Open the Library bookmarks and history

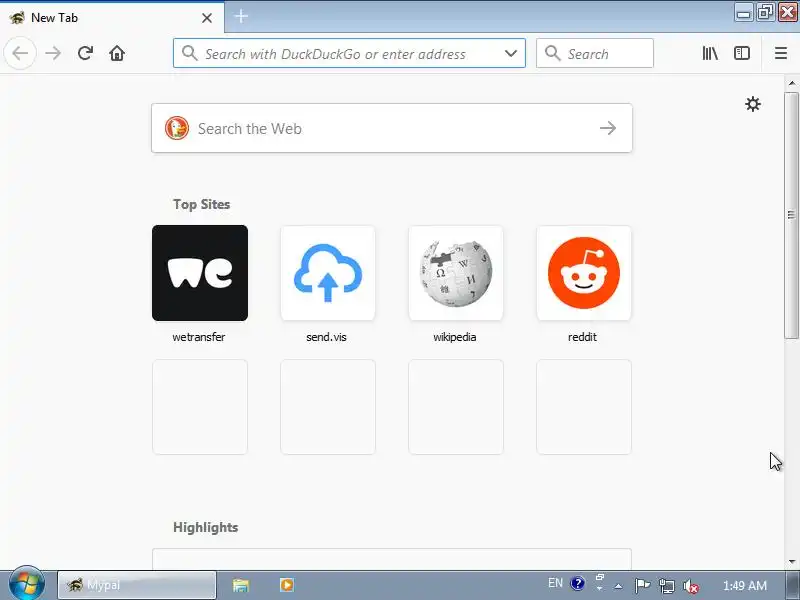point(710,53)
